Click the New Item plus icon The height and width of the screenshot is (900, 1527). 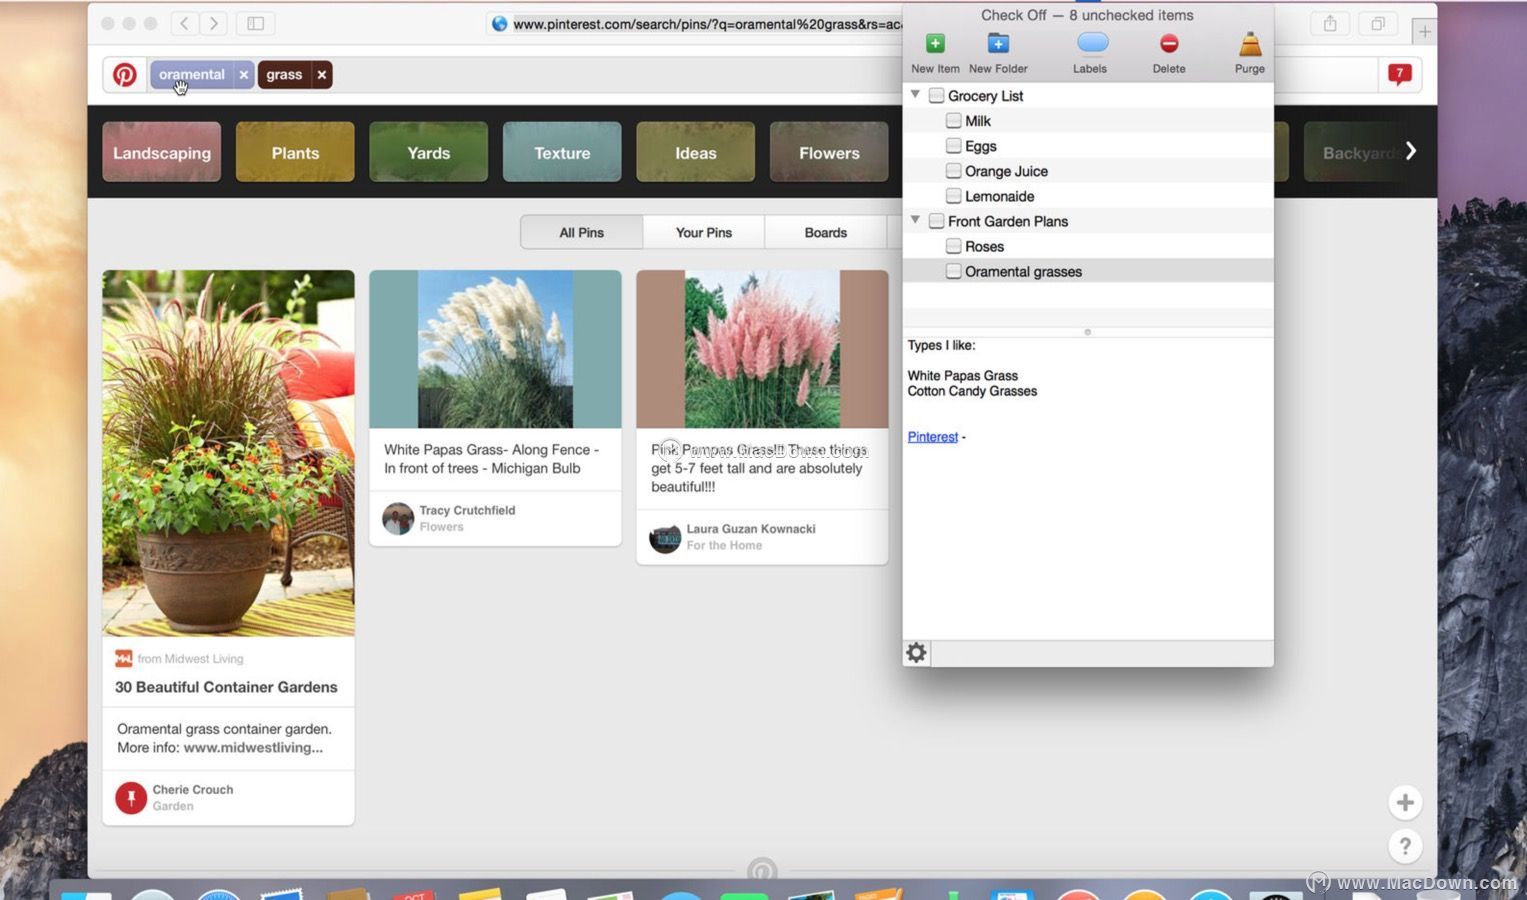point(935,44)
